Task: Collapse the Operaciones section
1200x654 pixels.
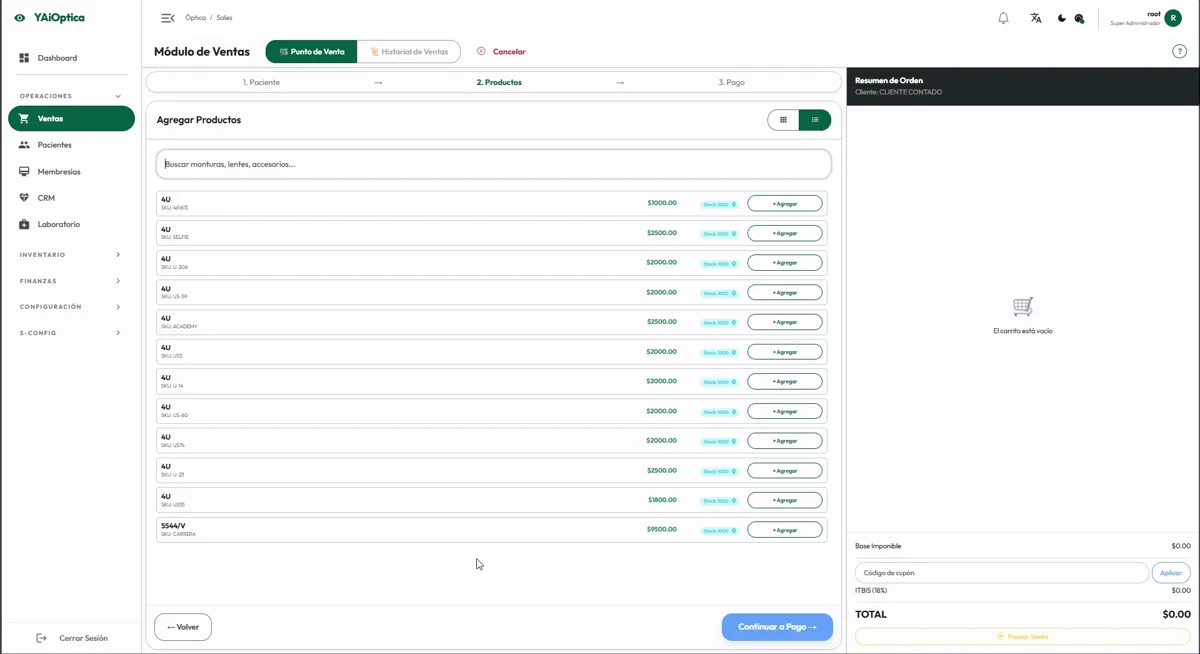Action: point(70,96)
